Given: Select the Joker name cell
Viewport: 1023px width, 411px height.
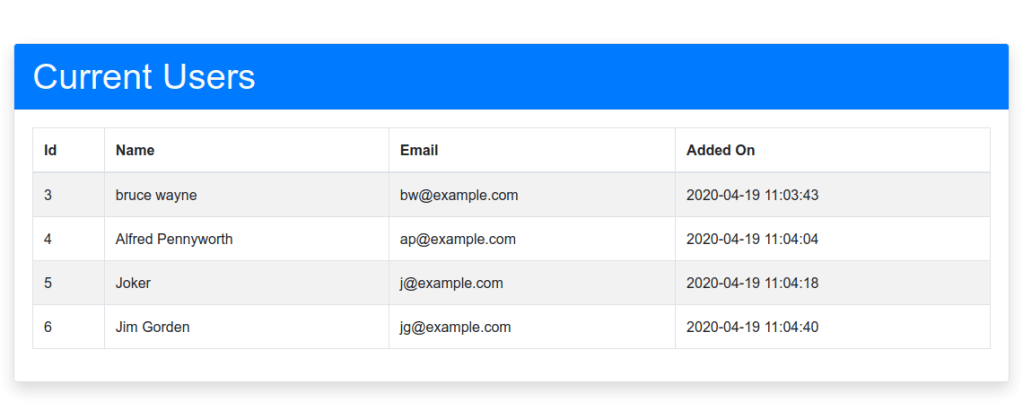Looking at the screenshot, I should coord(133,283).
